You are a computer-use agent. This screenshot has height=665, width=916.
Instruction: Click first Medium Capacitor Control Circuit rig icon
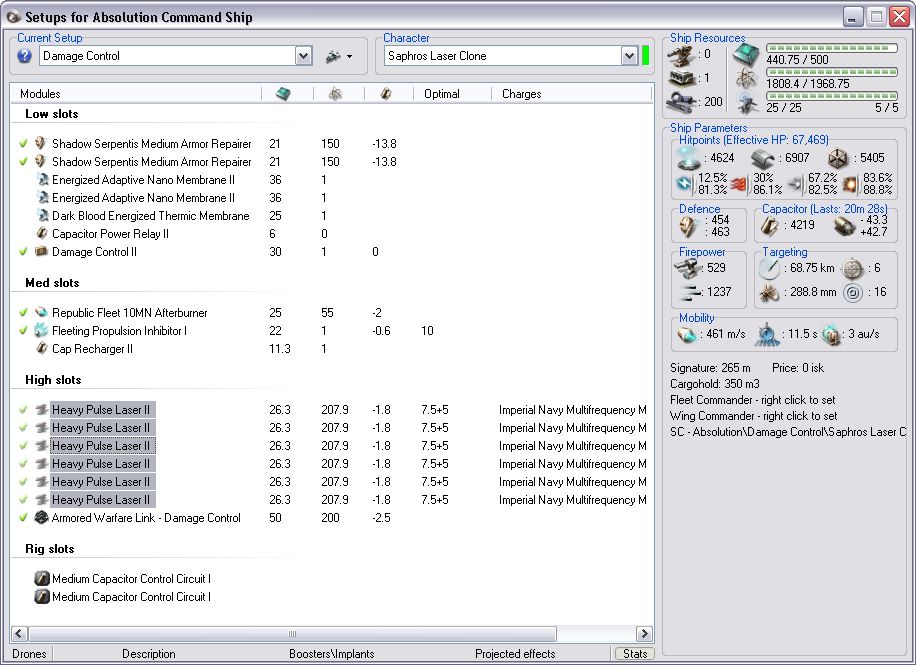[41, 579]
